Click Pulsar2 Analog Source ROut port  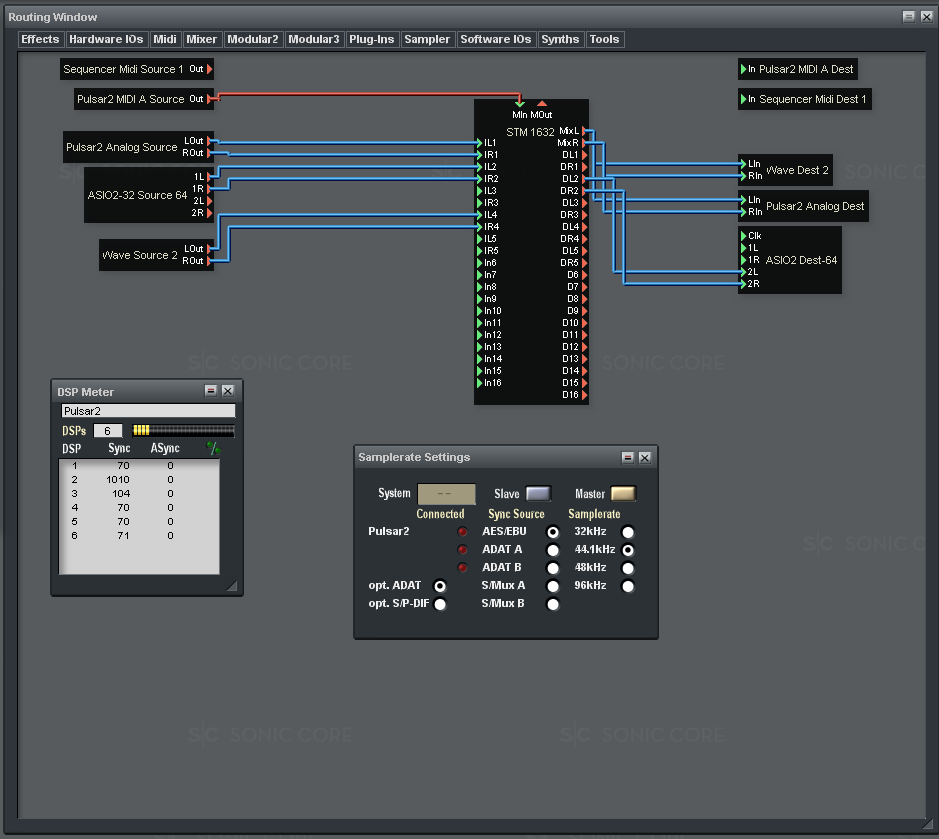pyautogui.click(x=210, y=153)
